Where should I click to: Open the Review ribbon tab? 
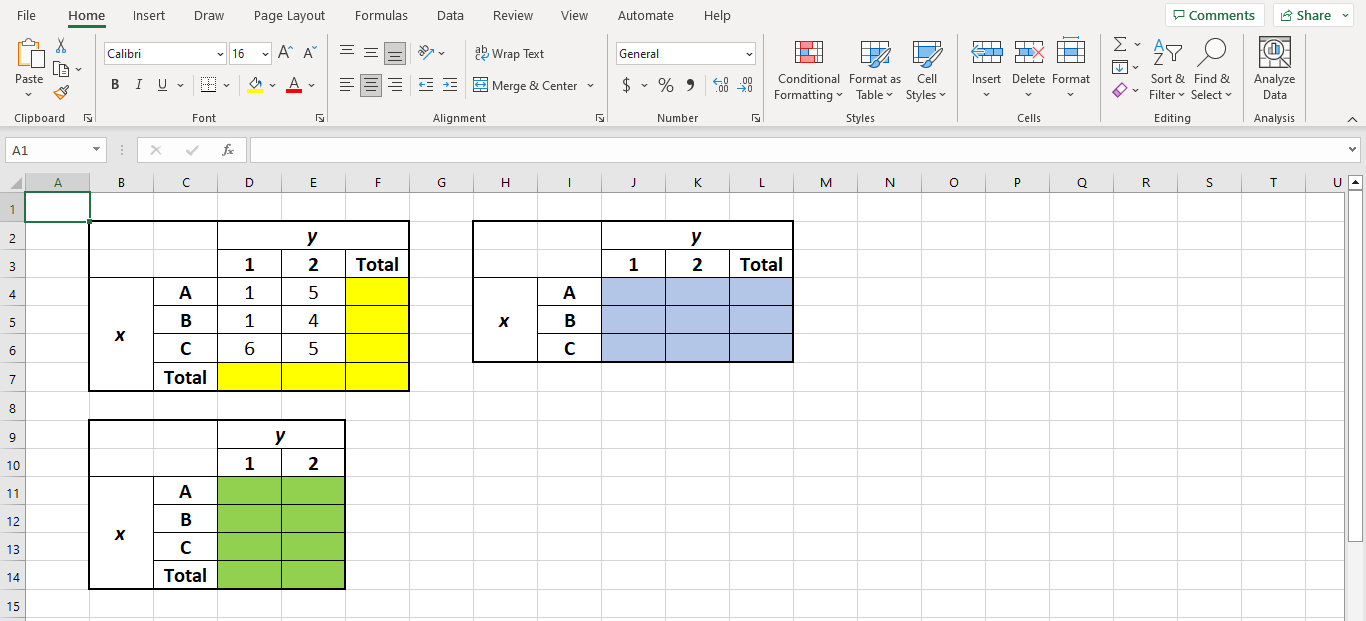tap(513, 15)
